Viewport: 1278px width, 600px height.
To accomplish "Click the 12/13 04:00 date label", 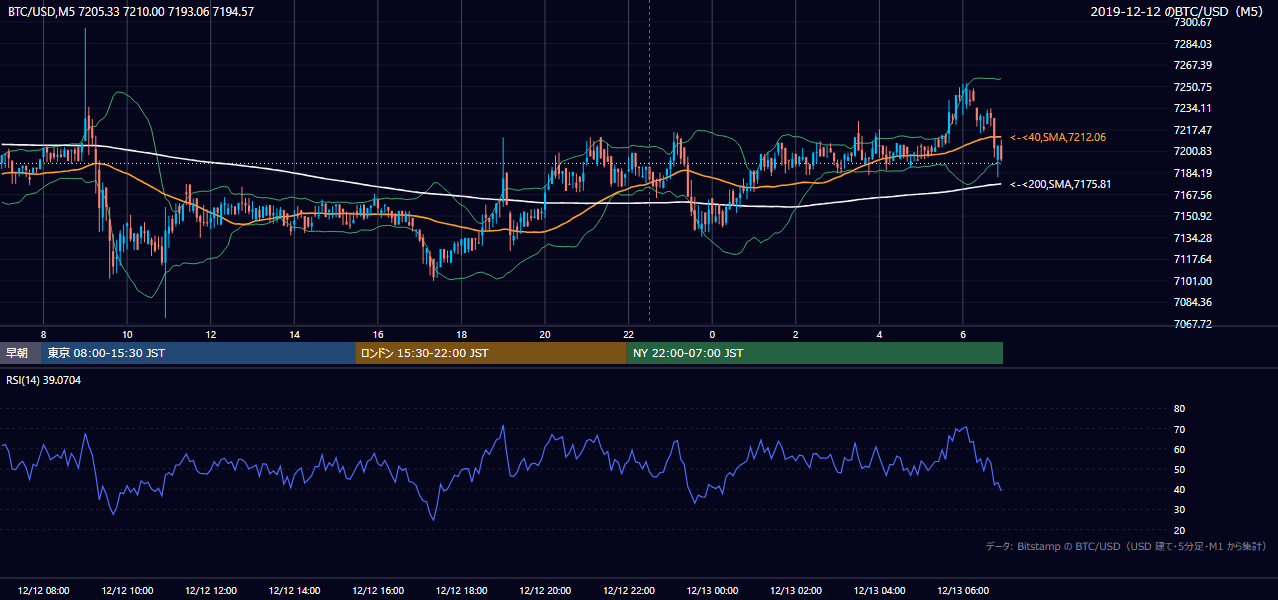I will [x=880, y=591].
